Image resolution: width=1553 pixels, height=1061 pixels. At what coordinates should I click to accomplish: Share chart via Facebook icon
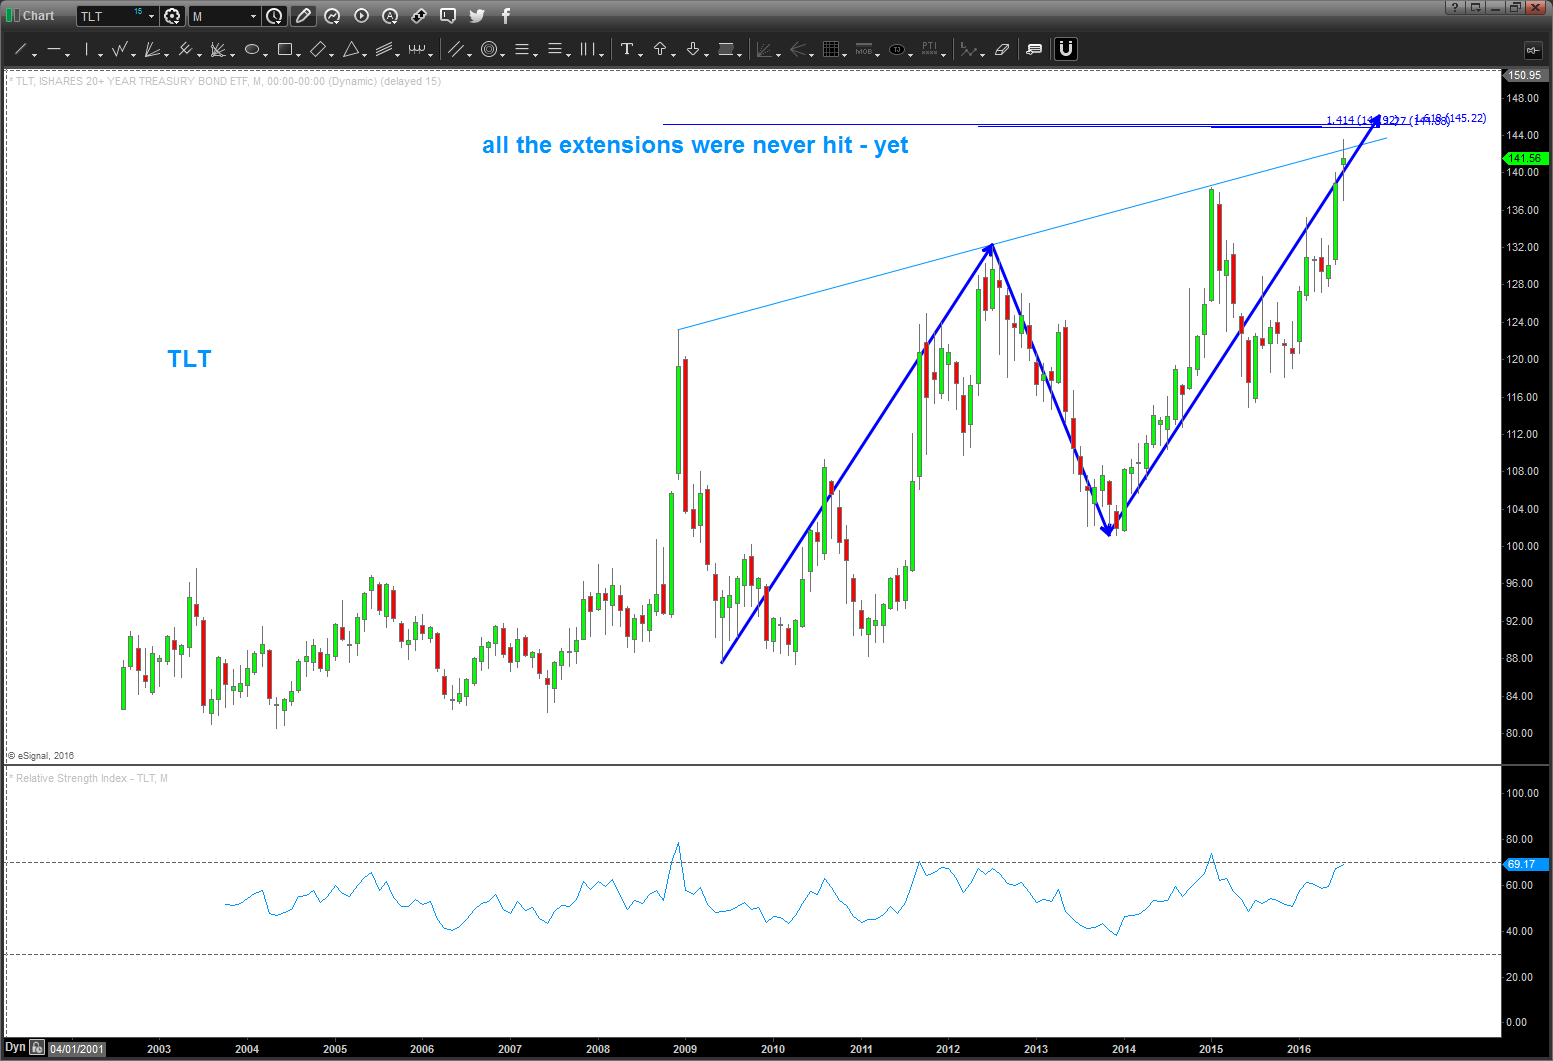(506, 16)
